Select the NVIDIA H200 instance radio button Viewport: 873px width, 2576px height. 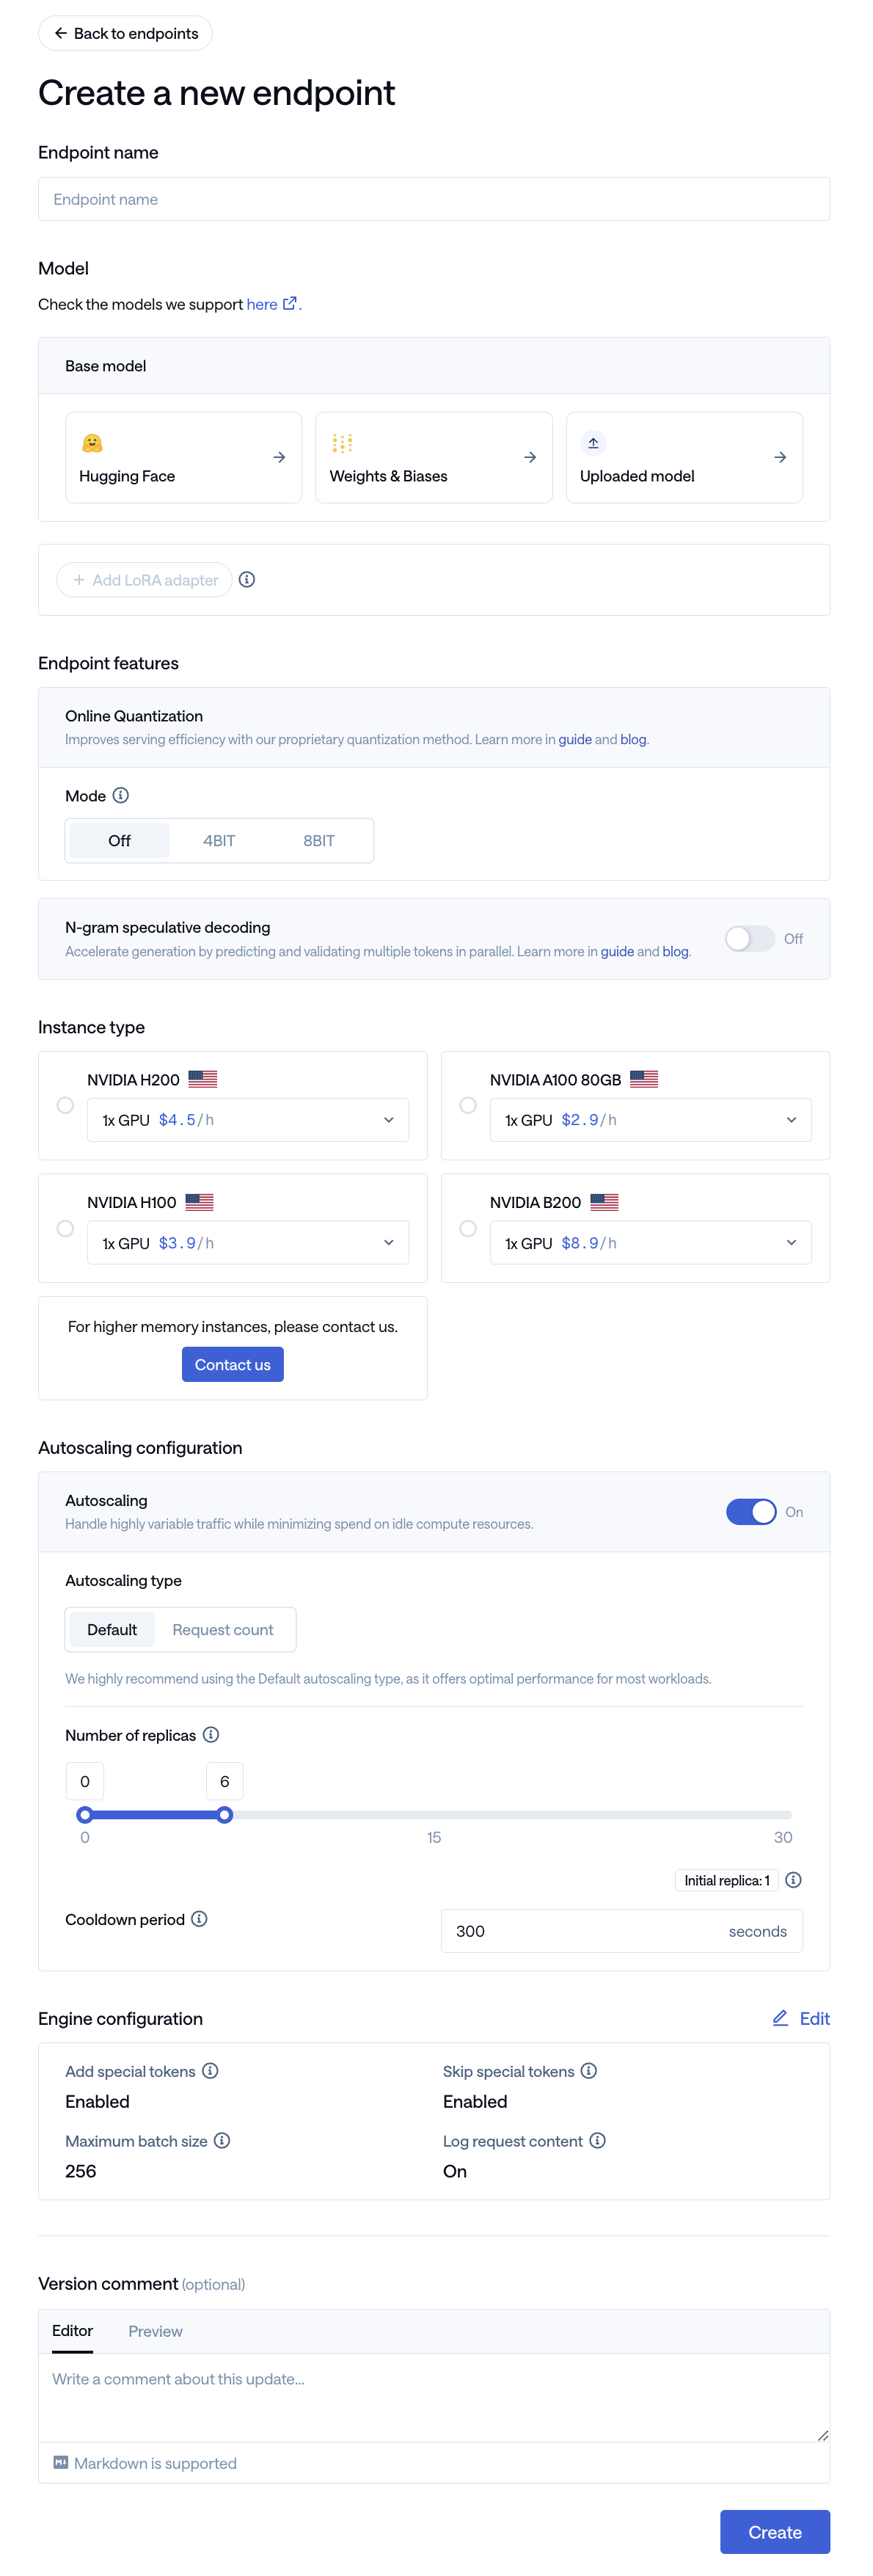(65, 1105)
